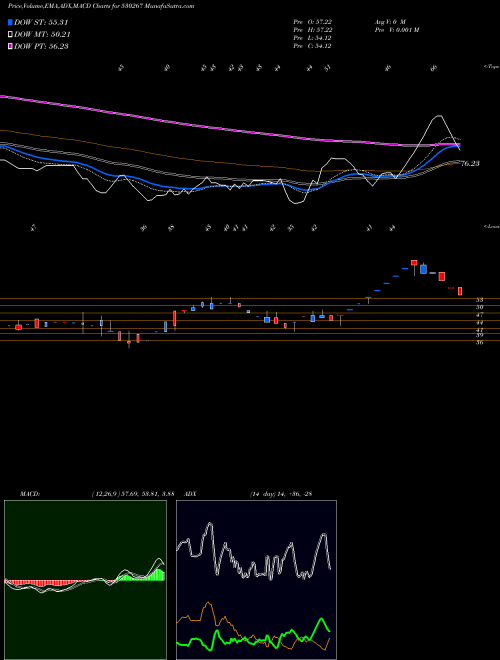This screenshot has width=500, height=660.
Task: Click the ADX '(14 day) 14, +36, -28' readout
Action: pyautogui.click(x=281, y=494)
